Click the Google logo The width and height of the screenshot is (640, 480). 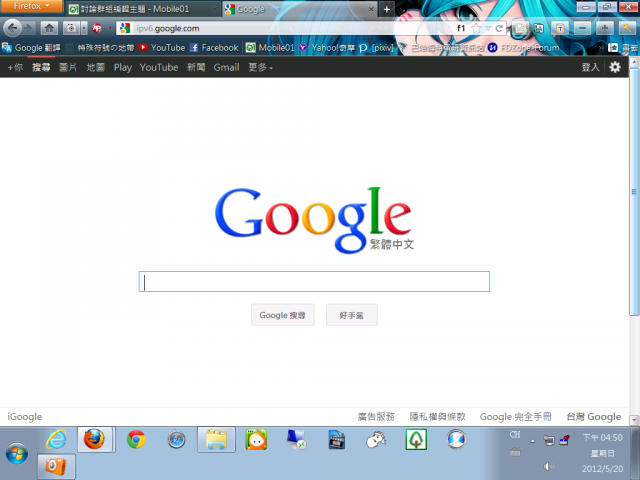(x=314, y=220)
